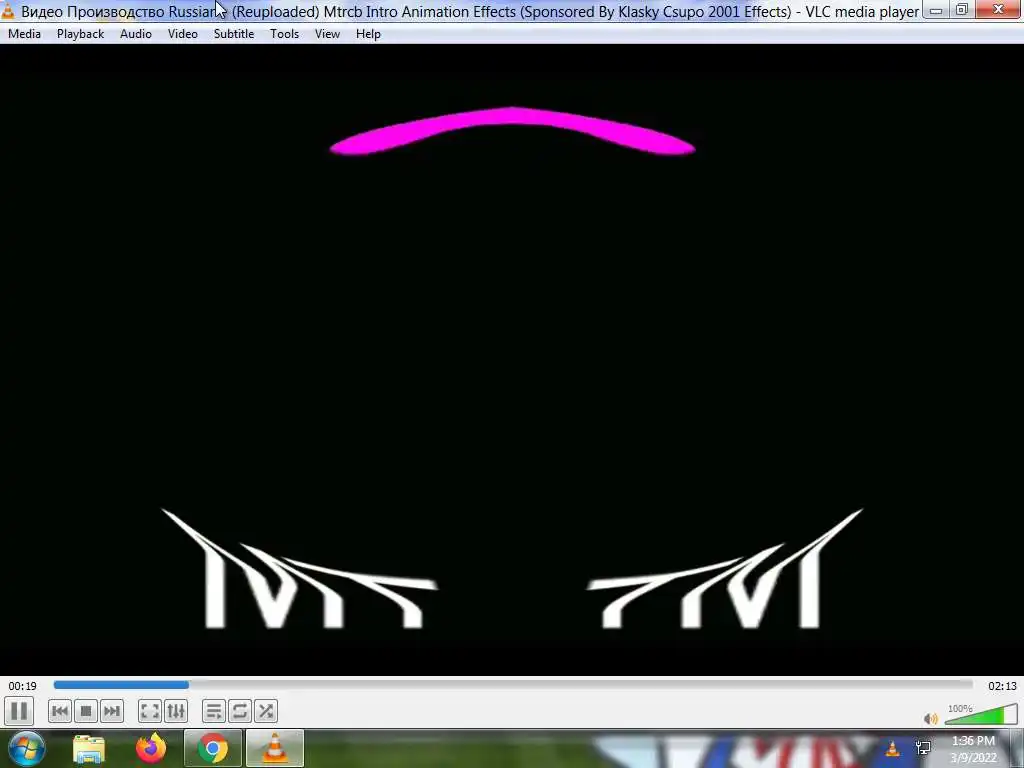Toggle elapsed time display 00:19
Viewport: 1024px width, 768px height.
(22, 686)
